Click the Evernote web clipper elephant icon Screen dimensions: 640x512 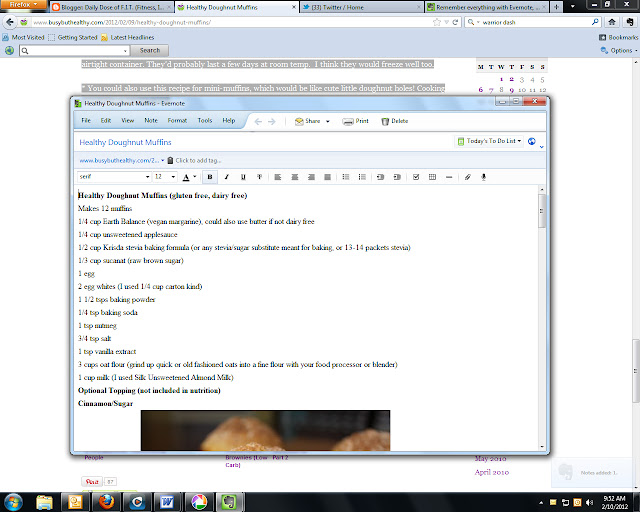point(629,22)
